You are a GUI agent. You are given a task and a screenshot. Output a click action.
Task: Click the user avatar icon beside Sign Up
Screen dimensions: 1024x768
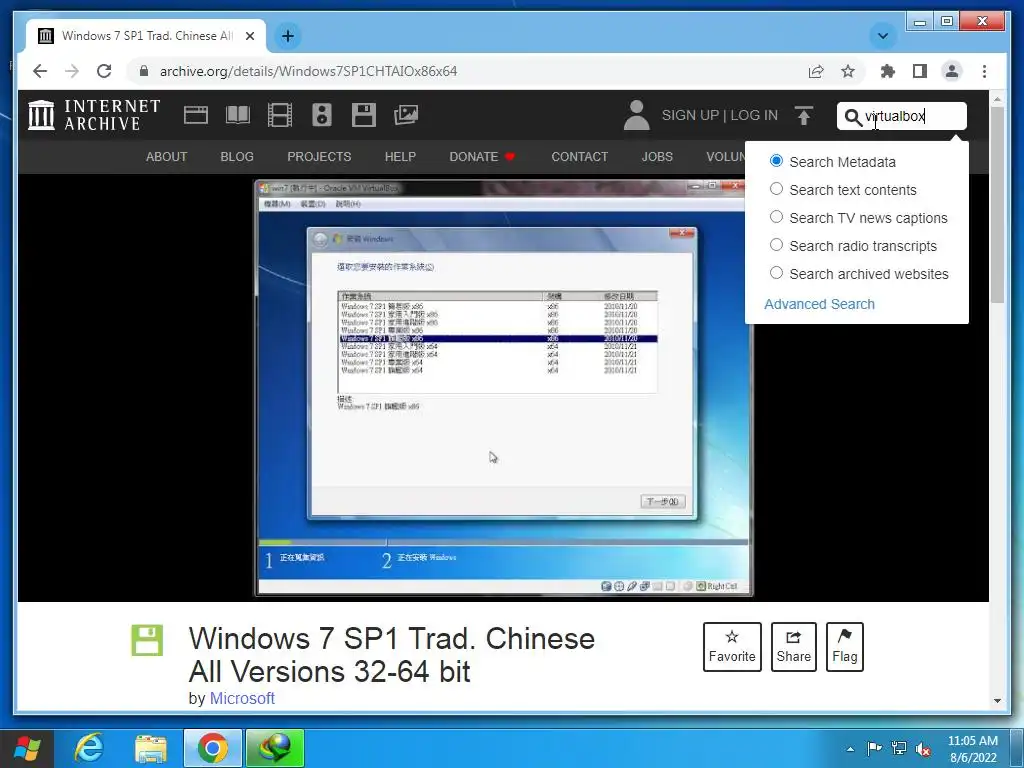click(x=636, y=115)
